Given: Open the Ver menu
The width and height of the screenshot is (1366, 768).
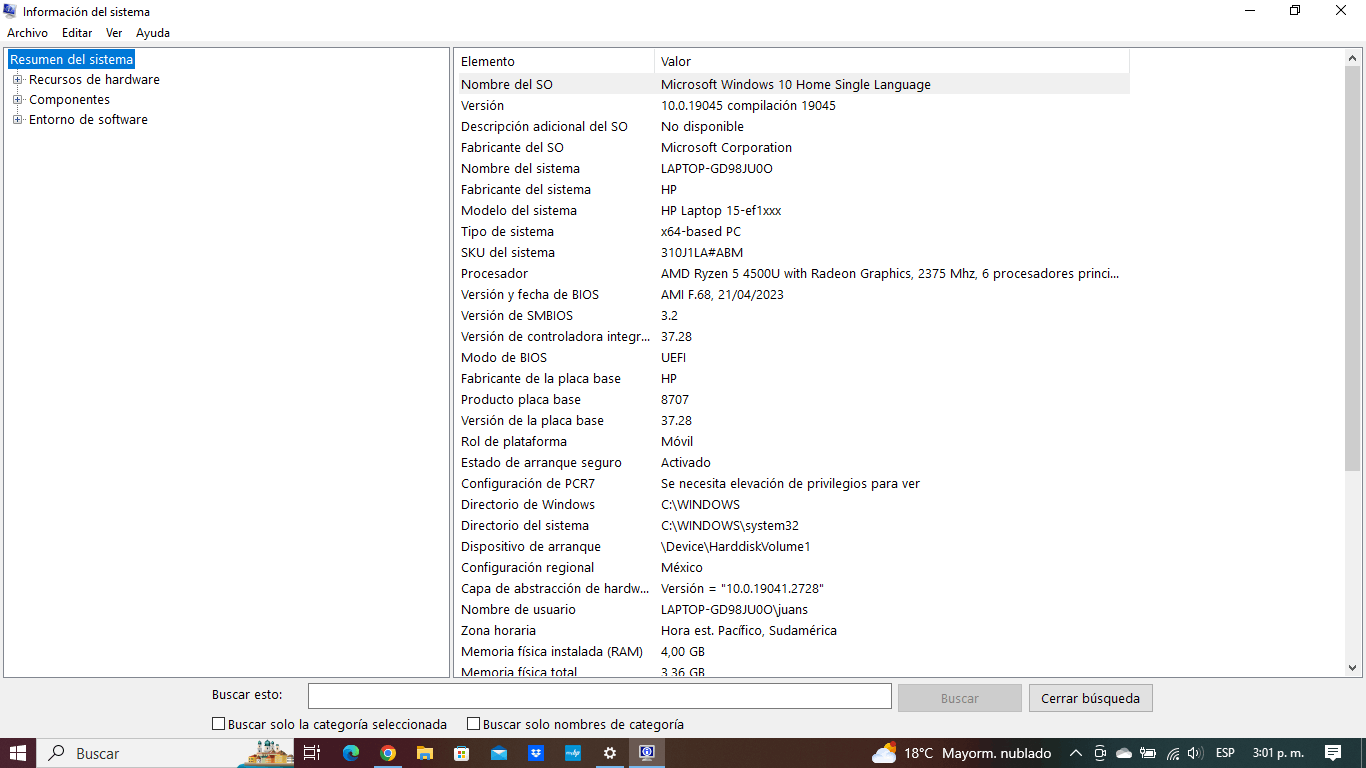Looking at the screenshot, I should pos(114,33).
